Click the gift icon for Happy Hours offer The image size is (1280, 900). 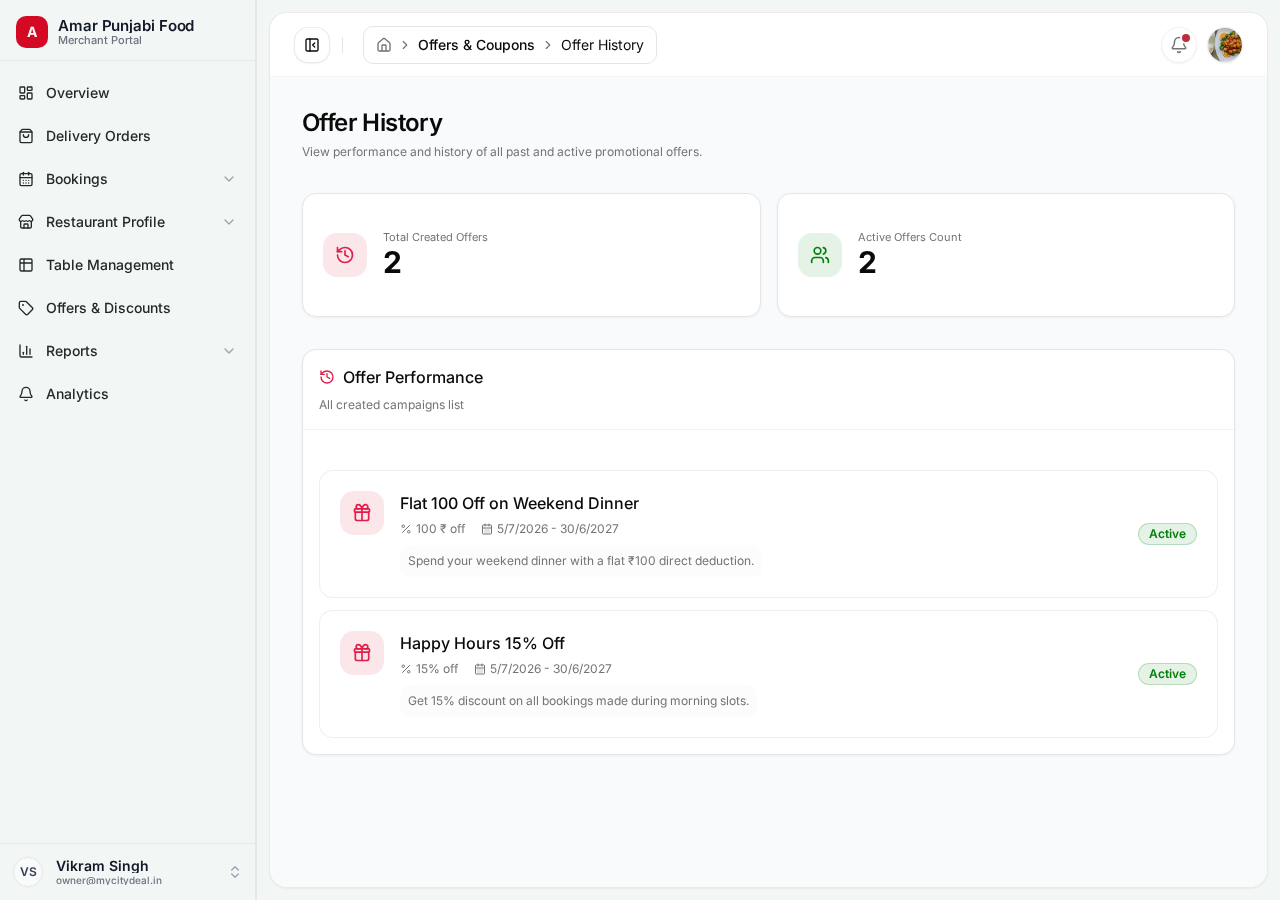coord(362,653)
